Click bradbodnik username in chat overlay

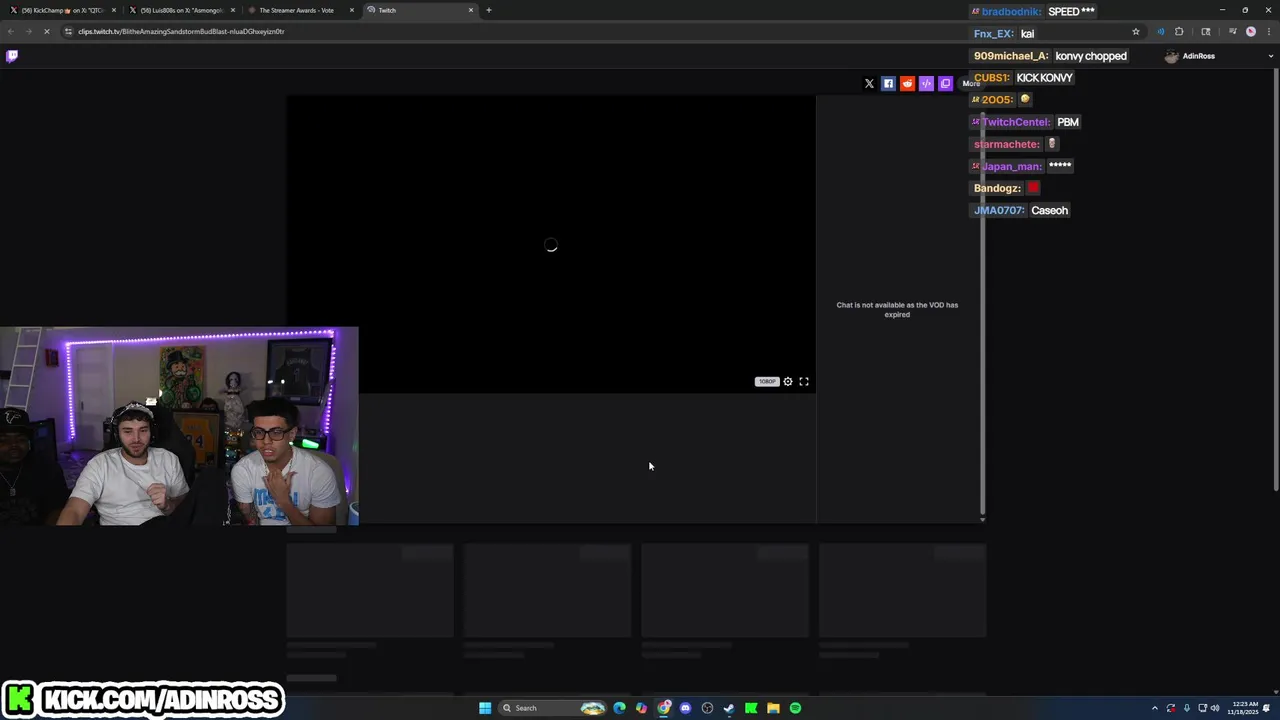point(1011,11)
